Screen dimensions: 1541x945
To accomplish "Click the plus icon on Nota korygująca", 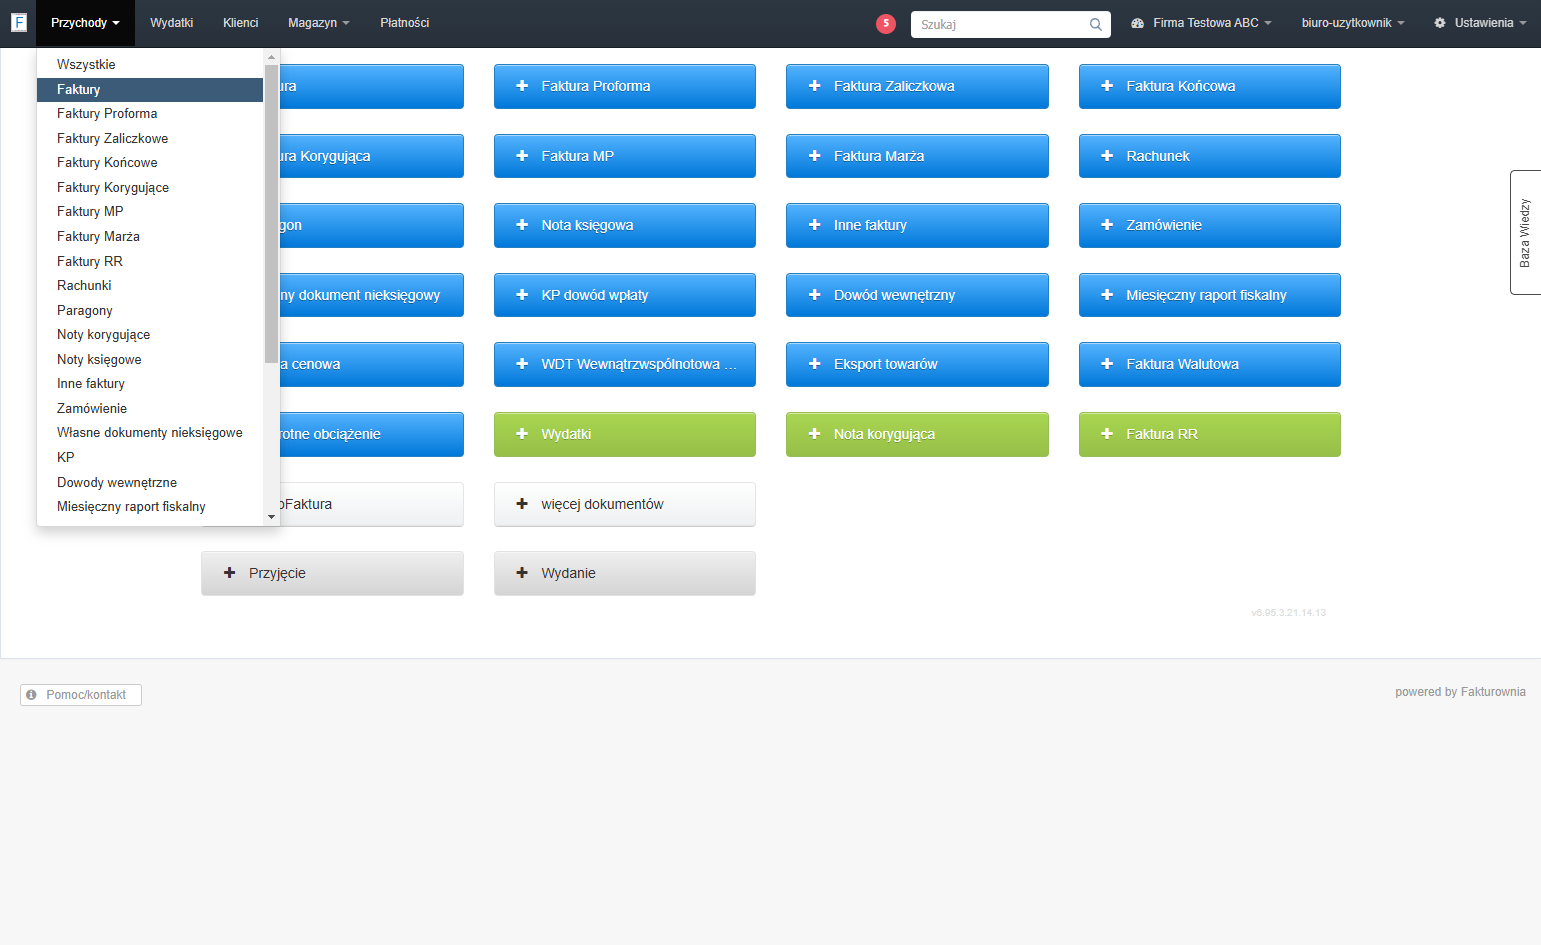I will click(x=814, y=434).
